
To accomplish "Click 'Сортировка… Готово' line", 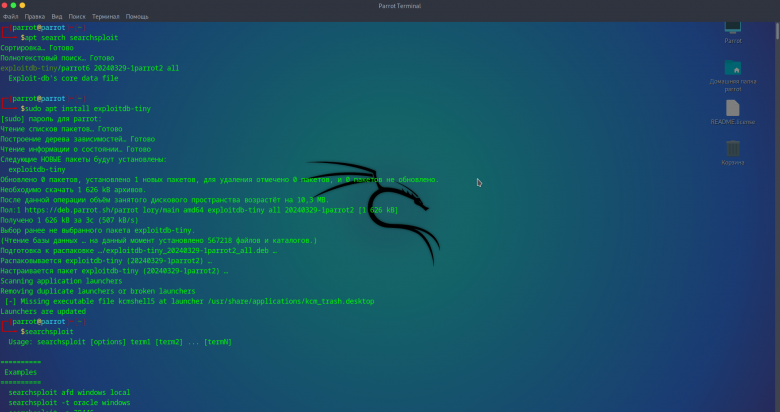I will (37, 48).
